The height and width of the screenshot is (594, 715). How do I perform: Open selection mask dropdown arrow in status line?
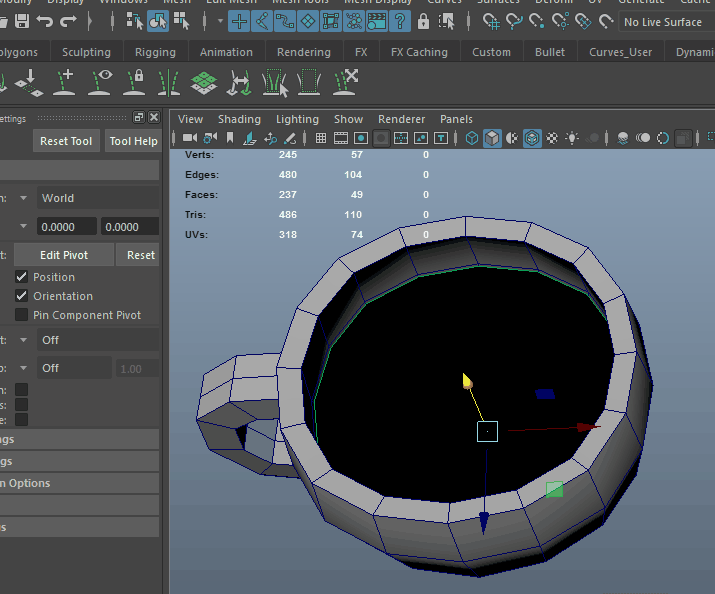coord(220,21)
